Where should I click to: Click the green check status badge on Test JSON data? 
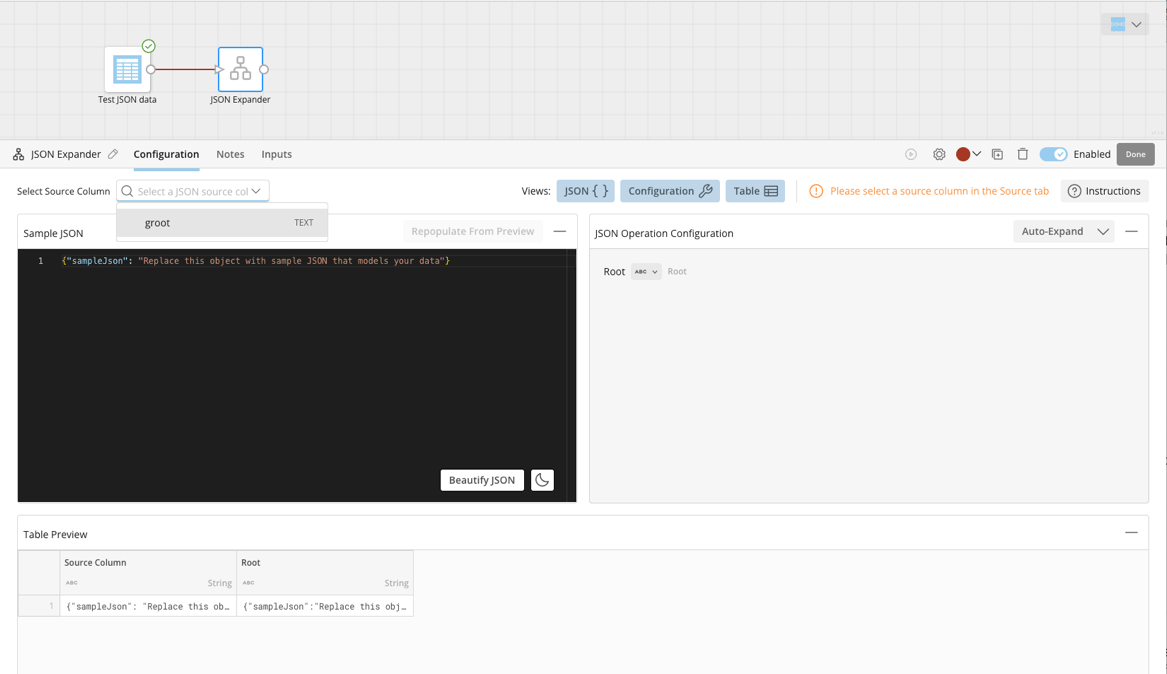point(149,46)
